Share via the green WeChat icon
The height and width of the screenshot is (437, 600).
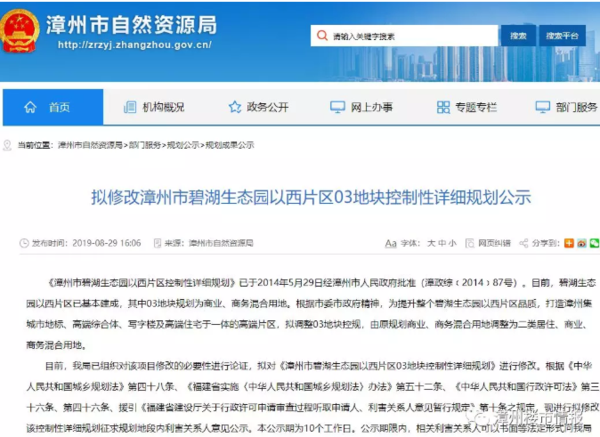[x=594, y=243]
